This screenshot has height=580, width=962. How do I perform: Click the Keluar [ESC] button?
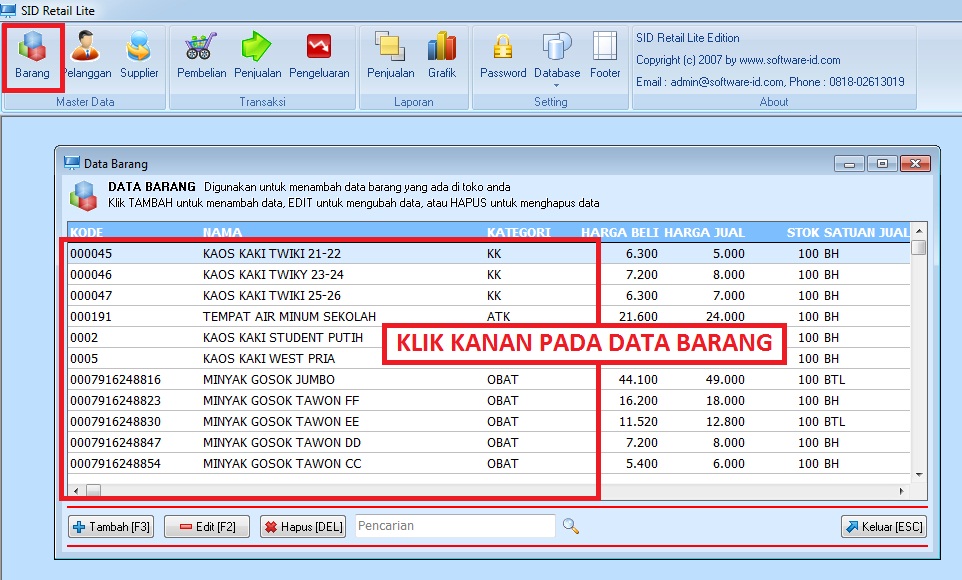point(883,527)
